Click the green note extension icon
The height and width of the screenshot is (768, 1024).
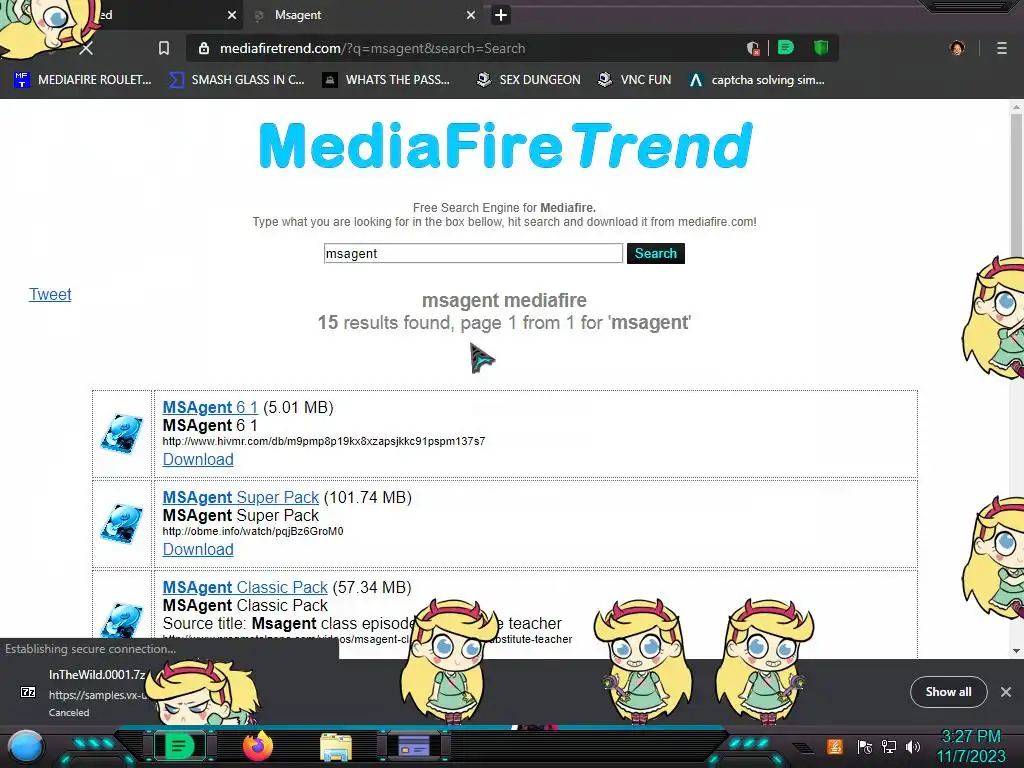786,48
